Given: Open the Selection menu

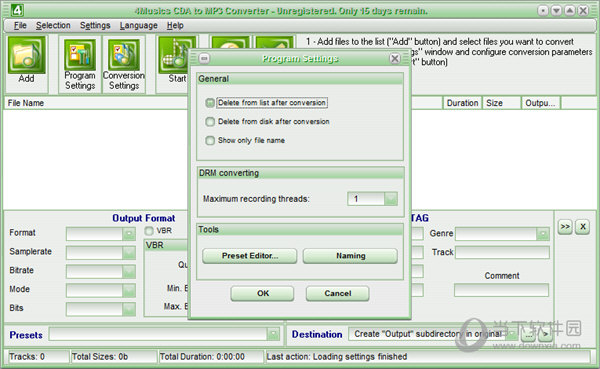Looking at the screenshot, I should pos(53,26).
